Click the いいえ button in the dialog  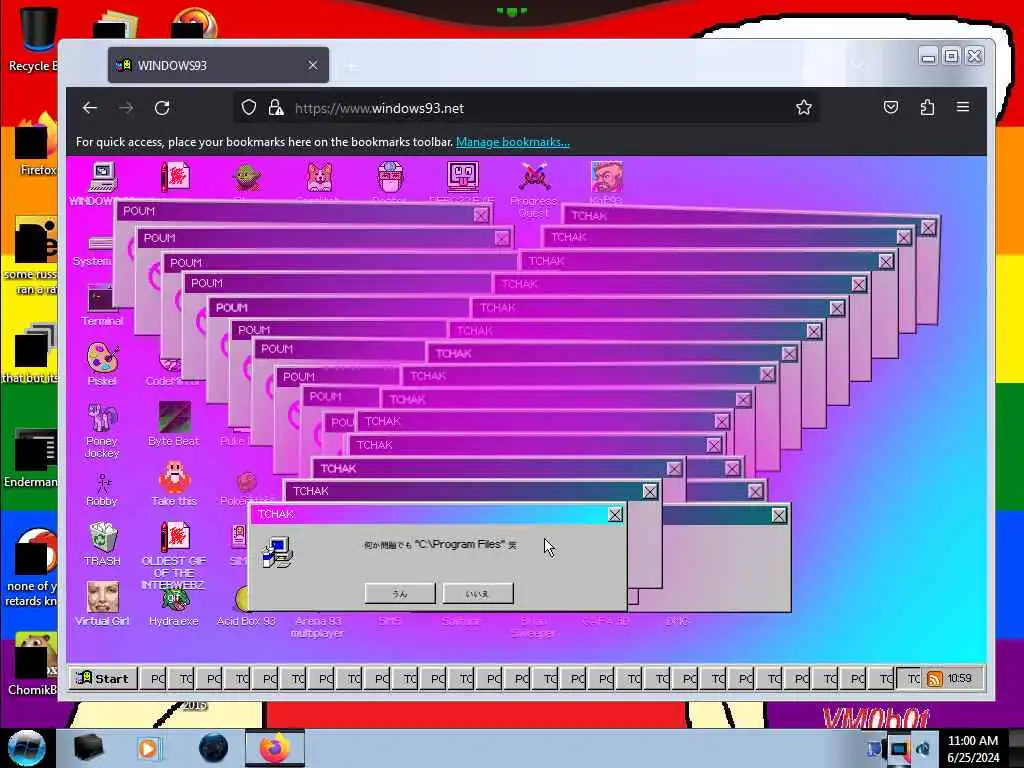pyautogui.click(x=478, y=593)
